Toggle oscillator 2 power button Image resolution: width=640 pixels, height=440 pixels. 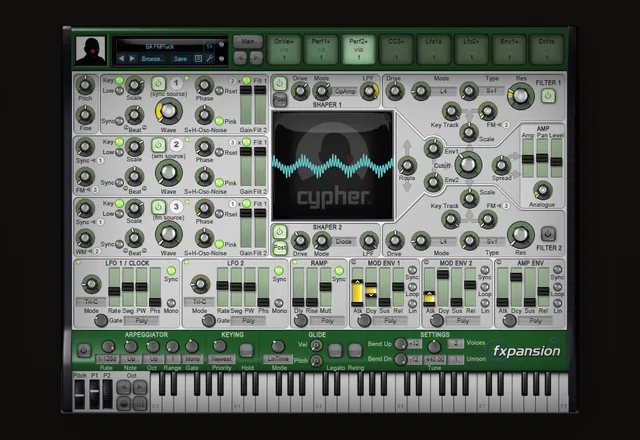(x=158, y=145)
